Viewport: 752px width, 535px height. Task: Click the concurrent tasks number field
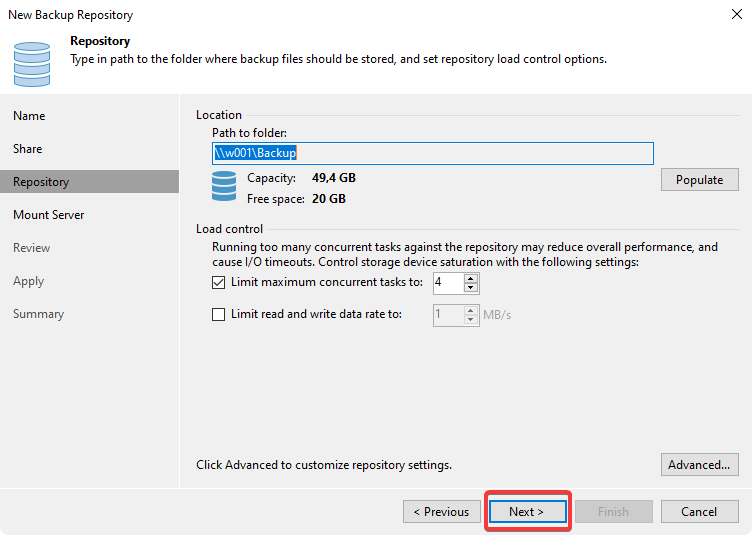coord(447,284)
